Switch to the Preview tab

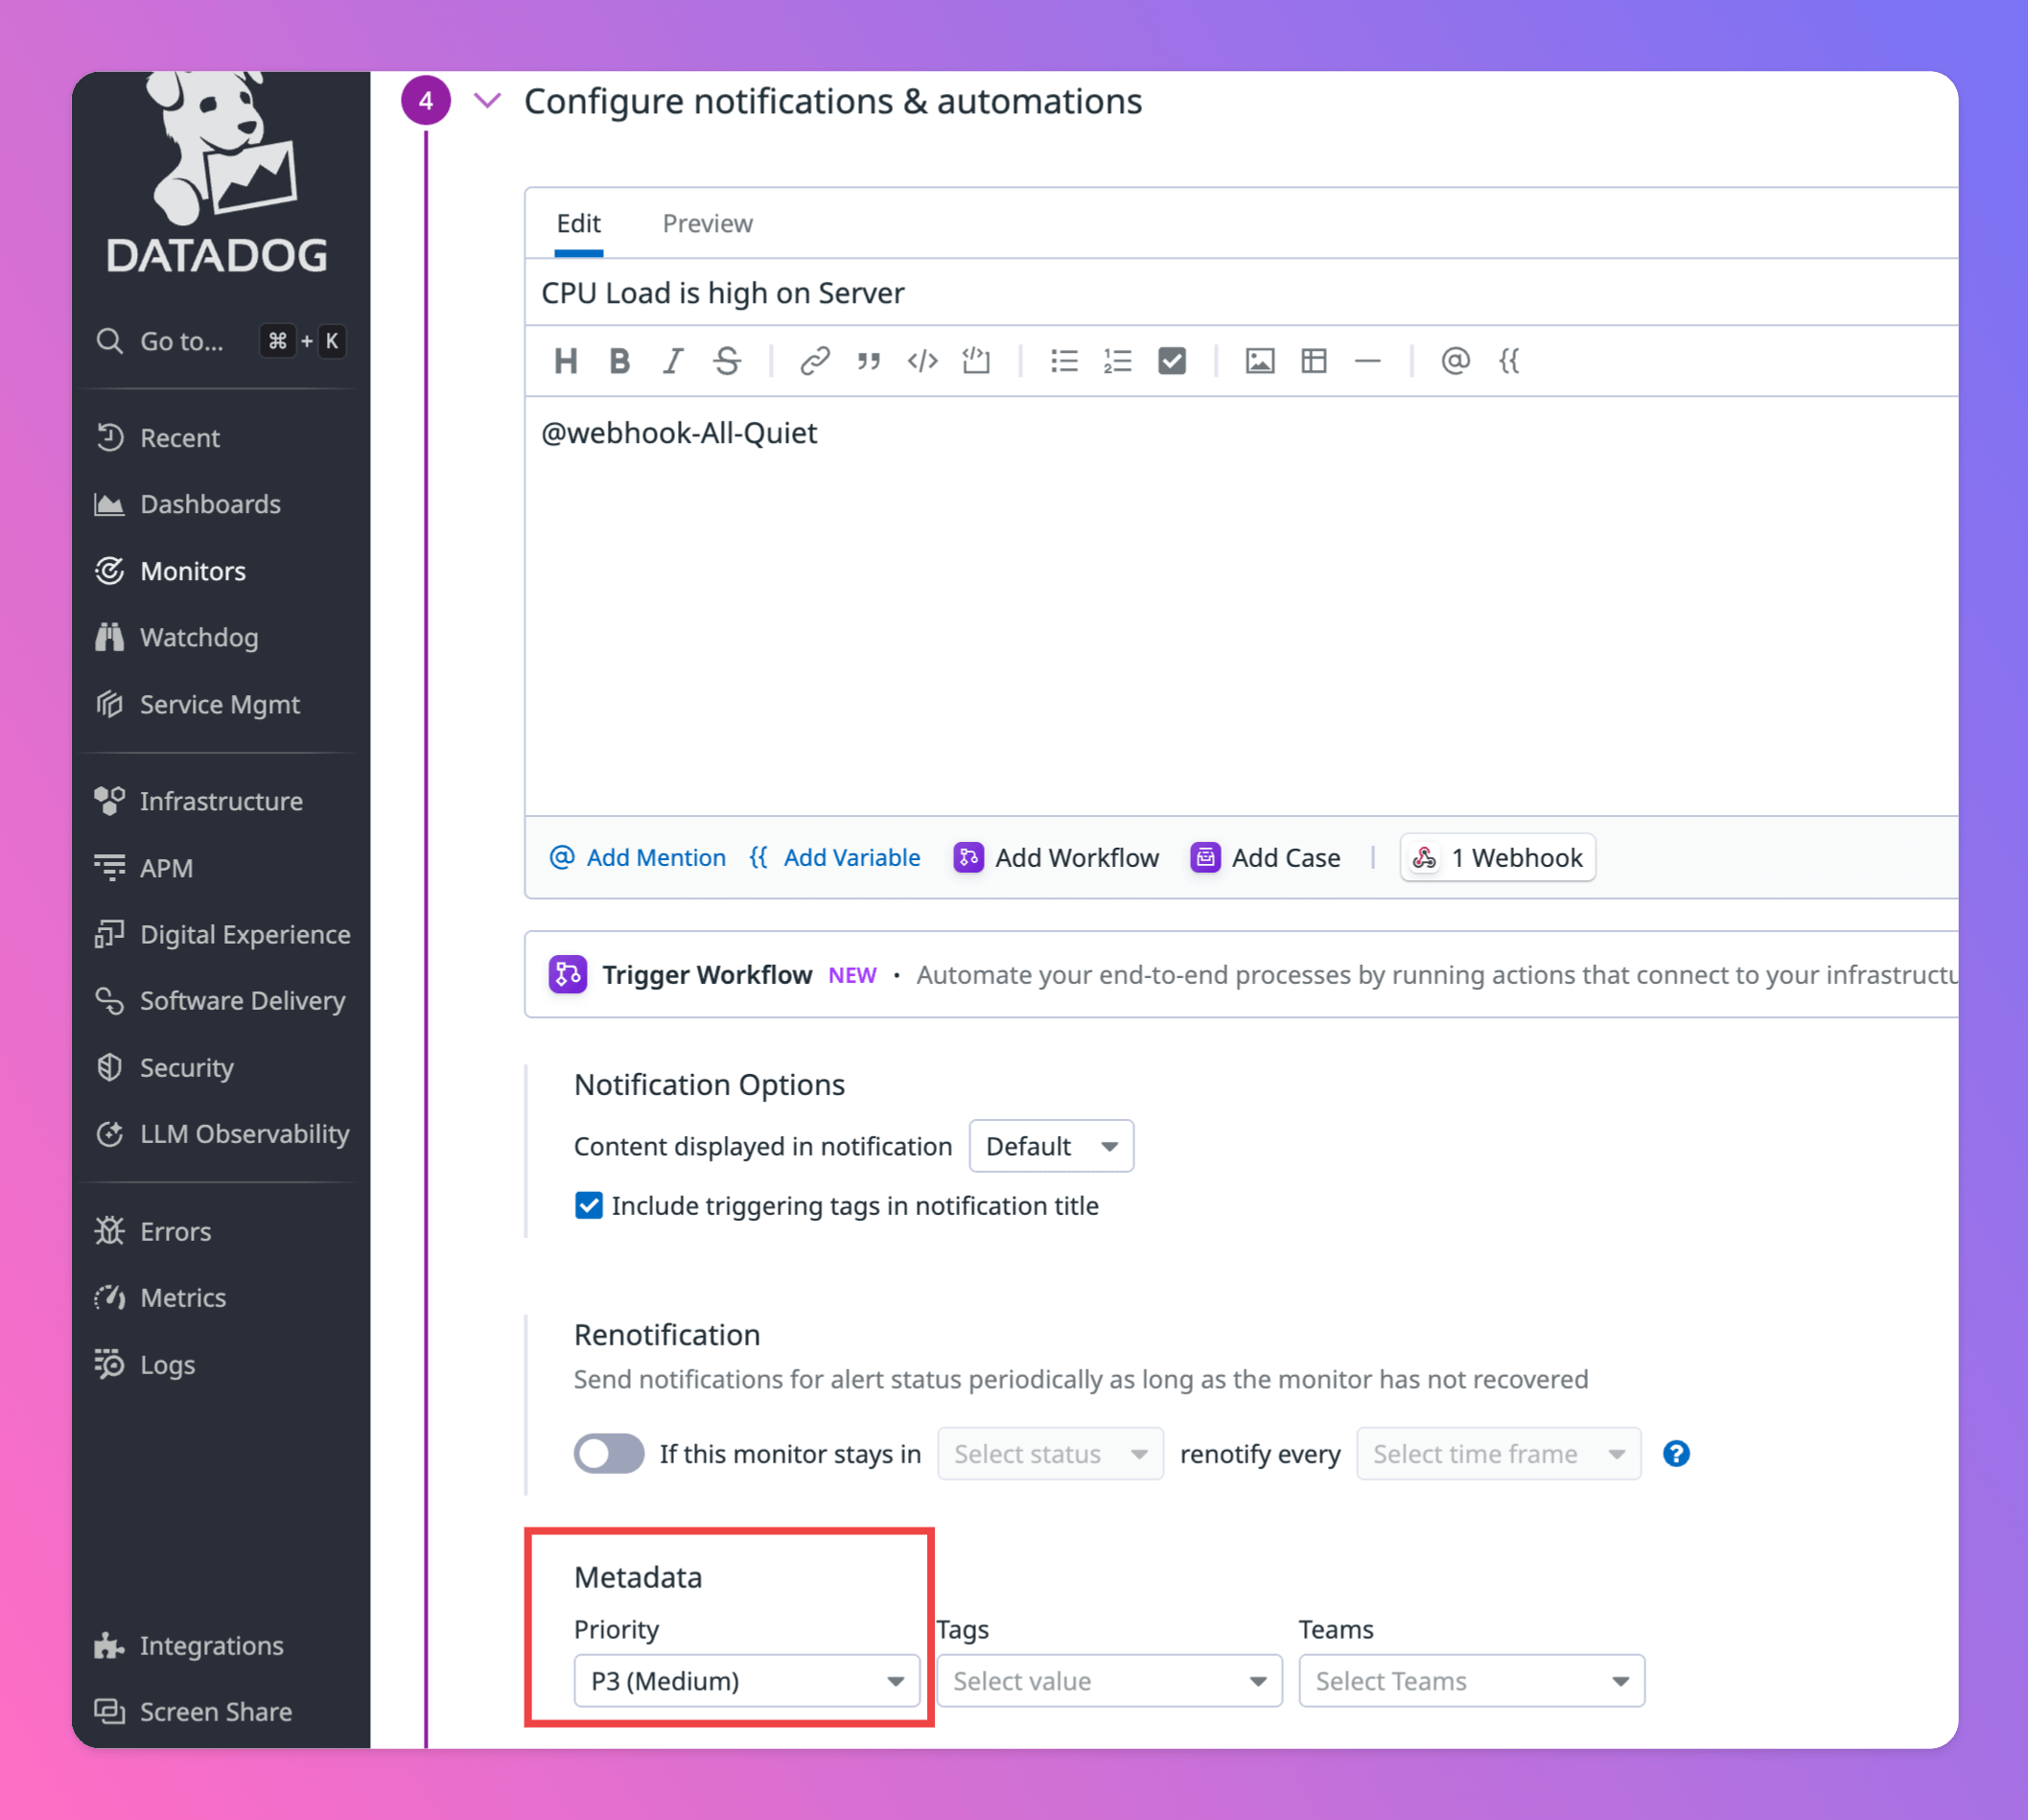coord(707,224)
